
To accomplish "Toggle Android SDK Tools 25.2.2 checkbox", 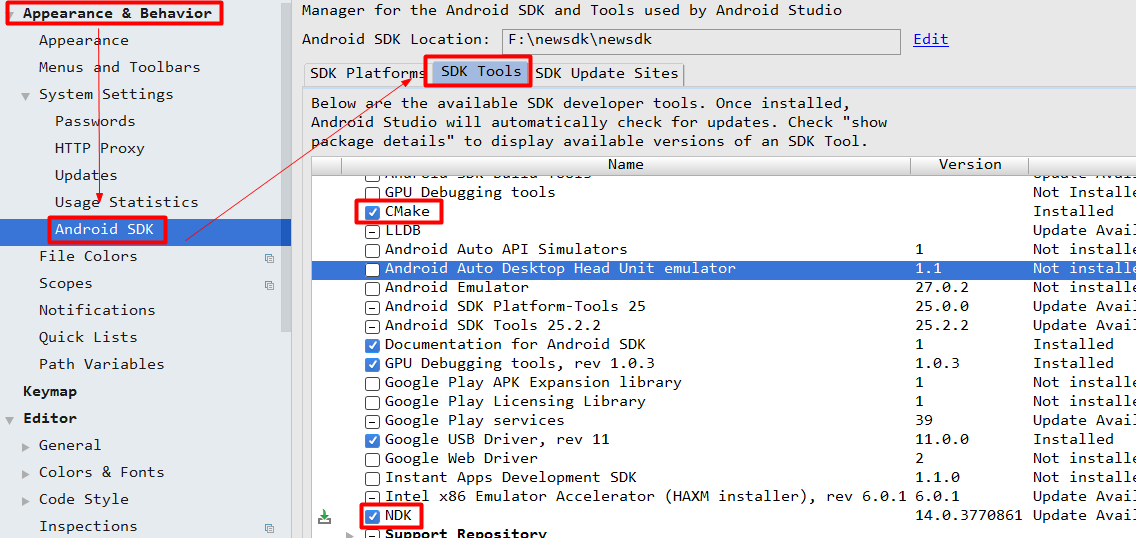I will 372,327.
